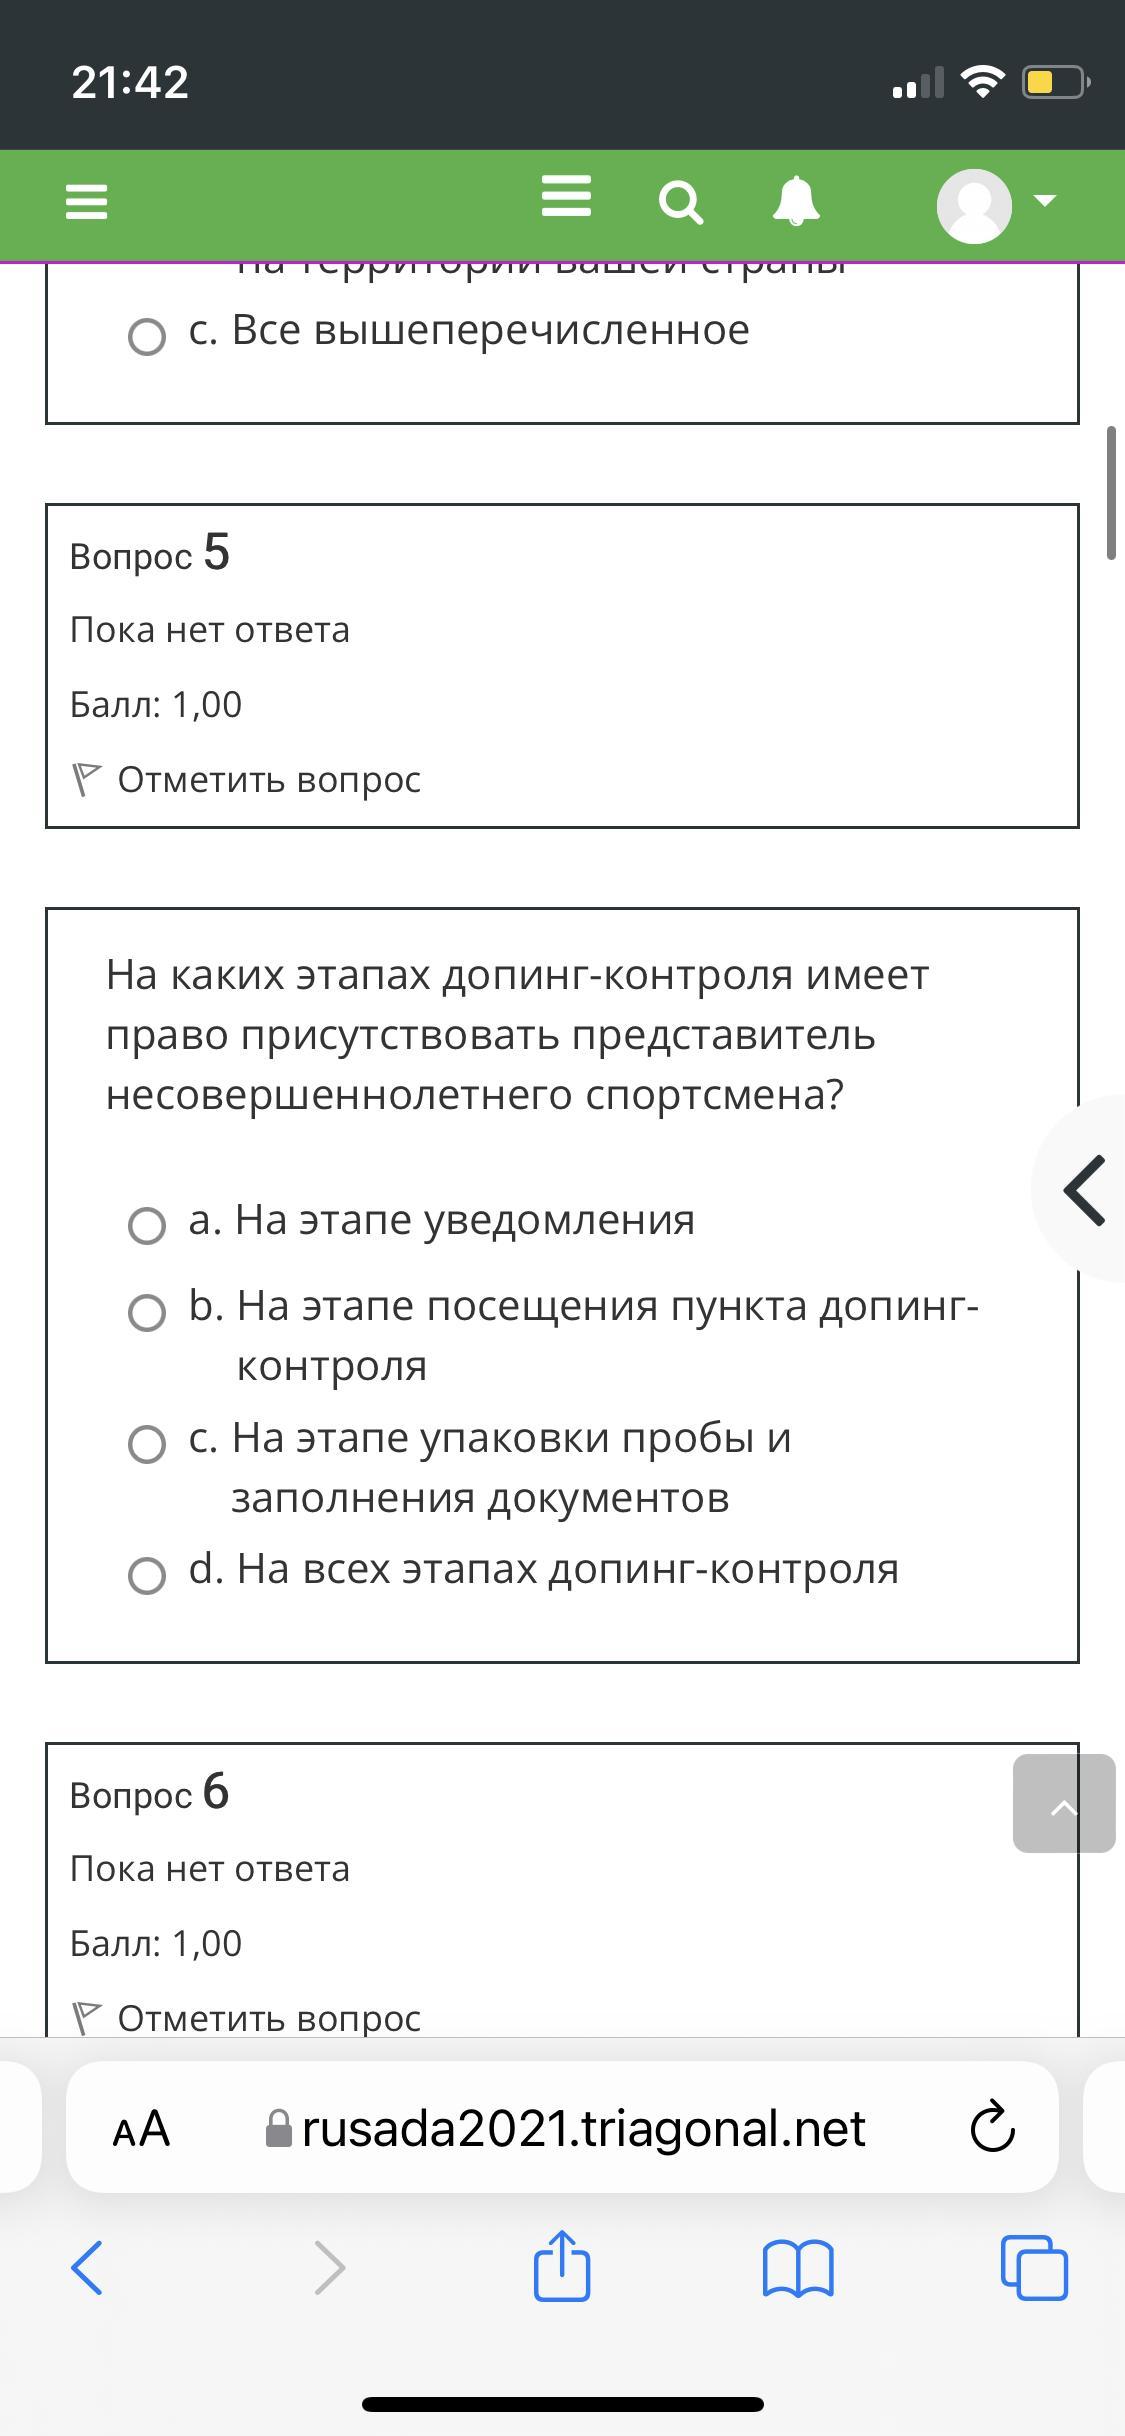Flag question 5 with Отметить вопрос
The height and width of the screenshot is (2436, 1125).
[x=246, y=779]
